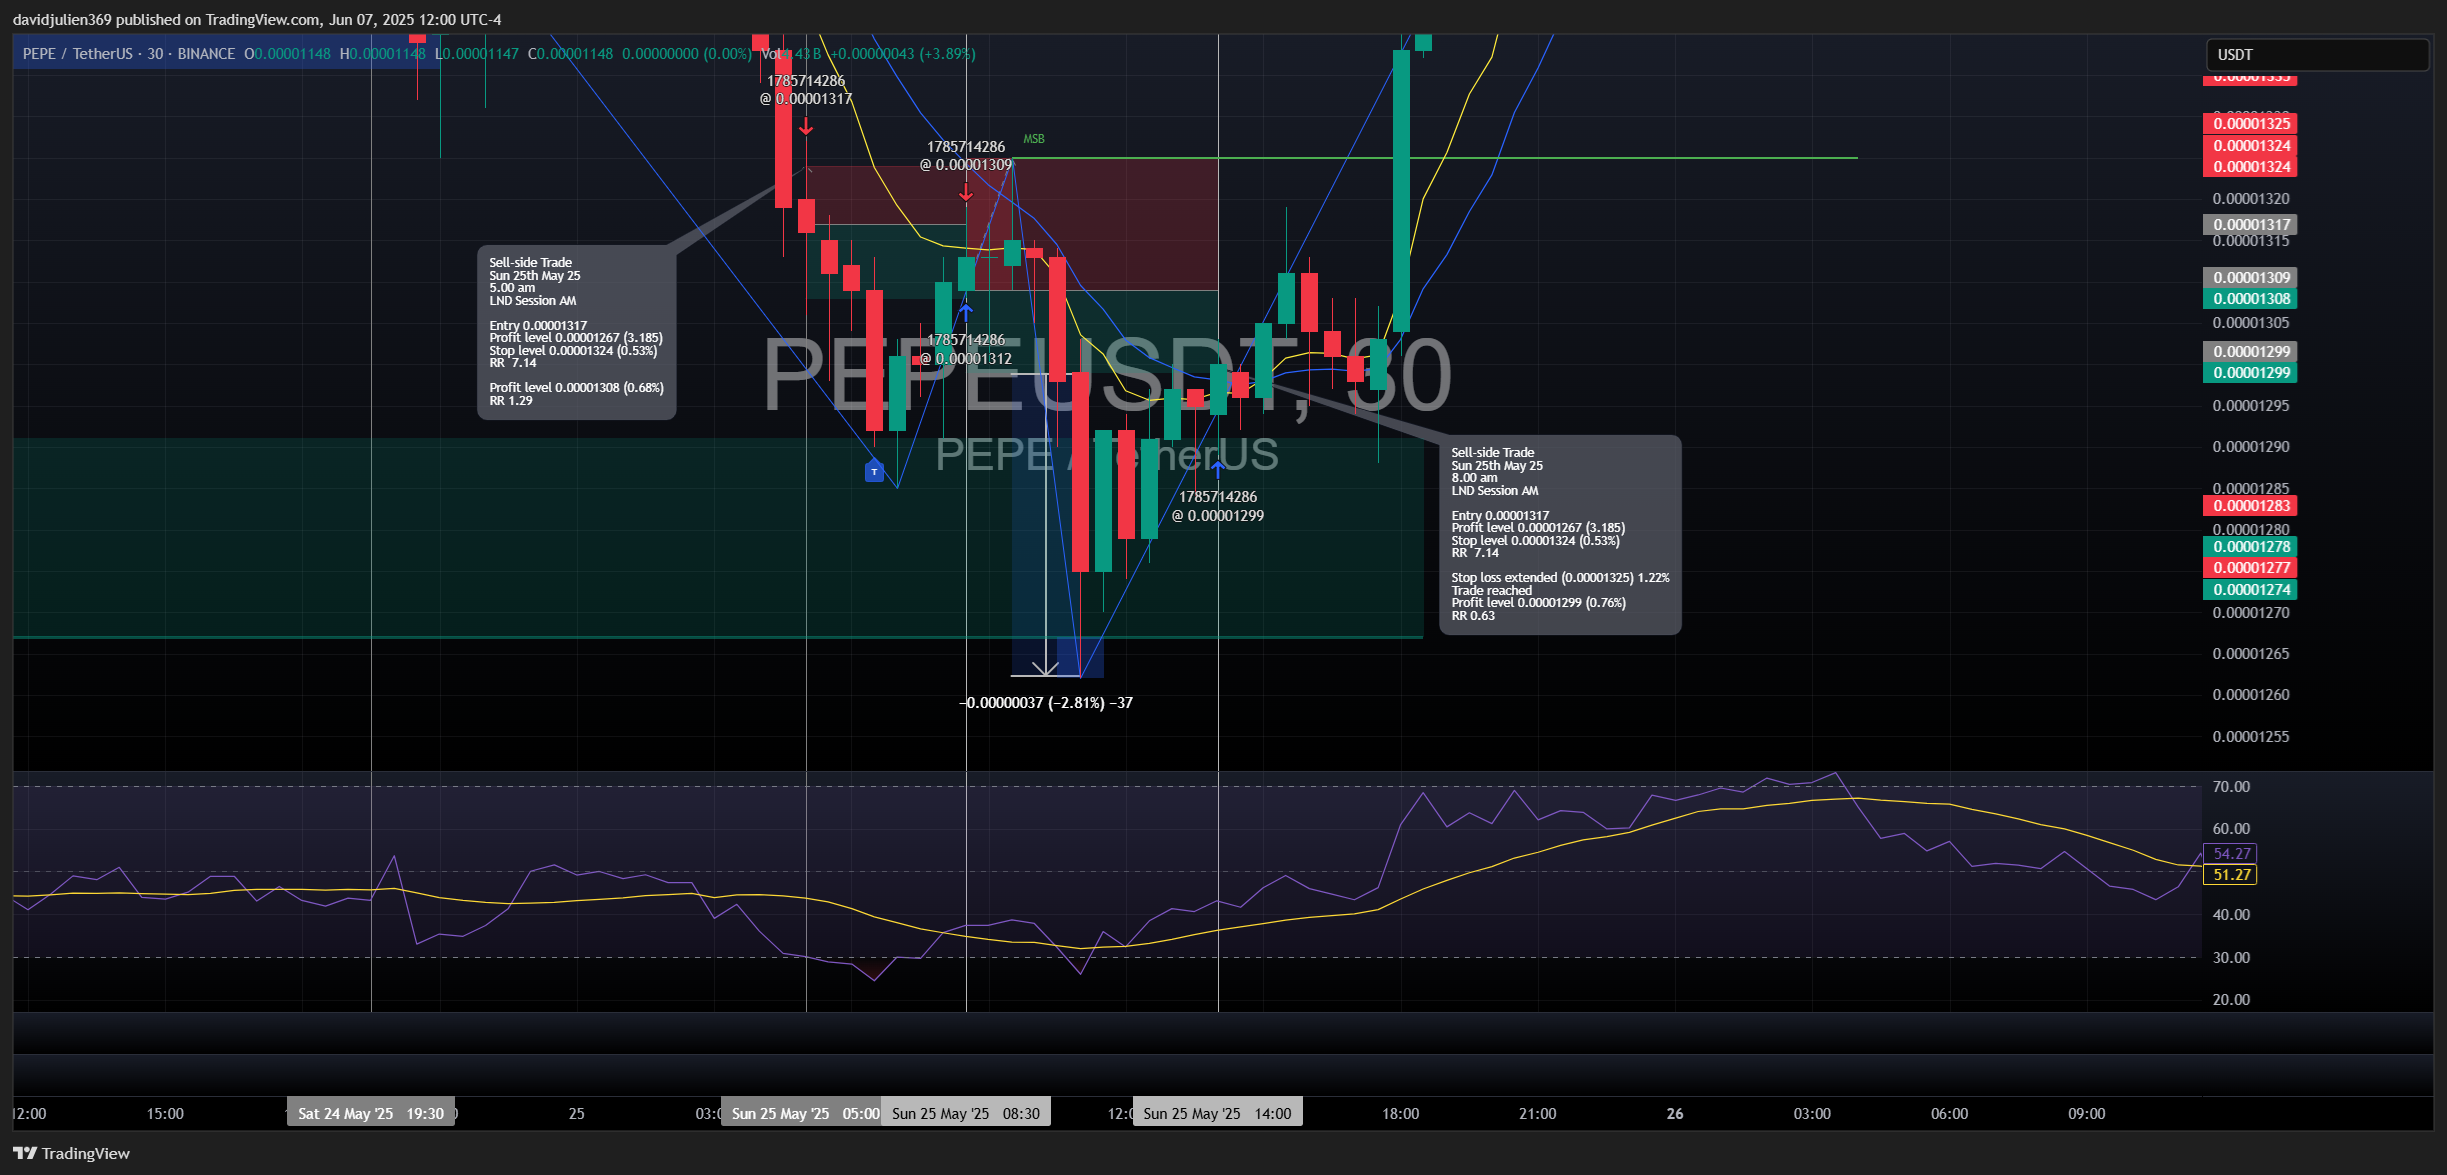Click the 06:00 time axis label

1949,1114
